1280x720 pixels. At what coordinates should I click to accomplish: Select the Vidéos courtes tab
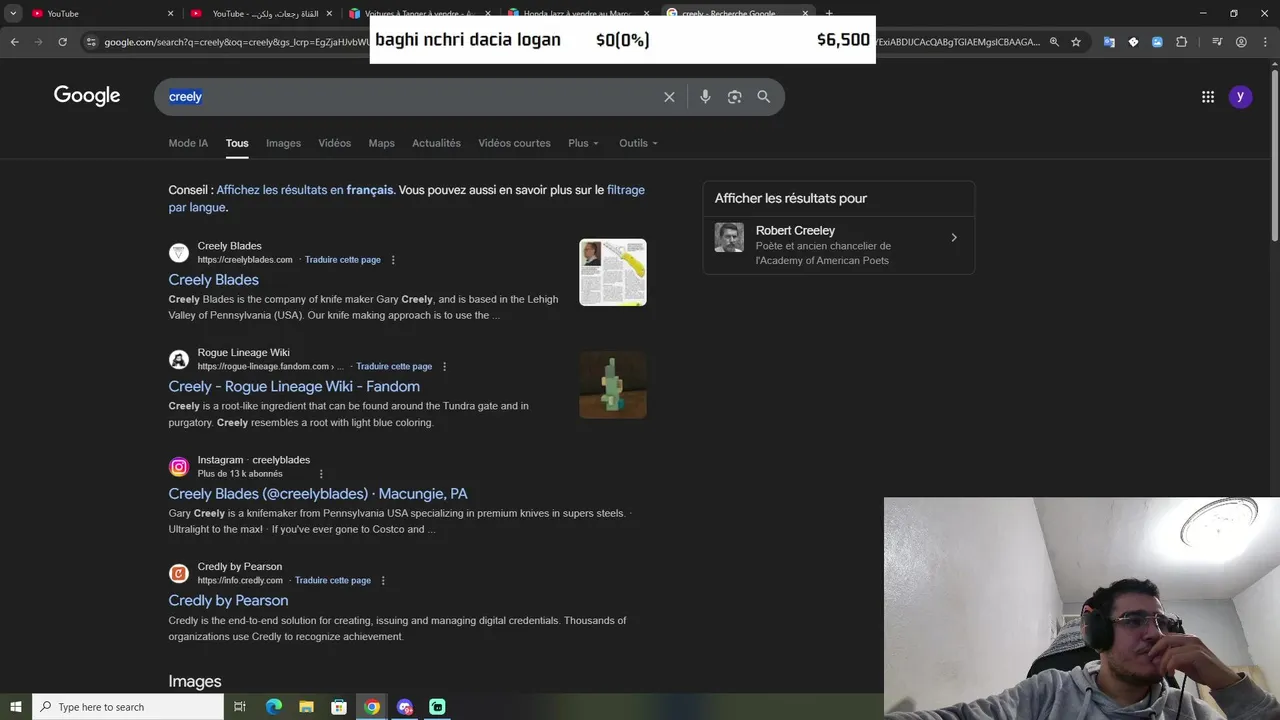click(514, 143)
